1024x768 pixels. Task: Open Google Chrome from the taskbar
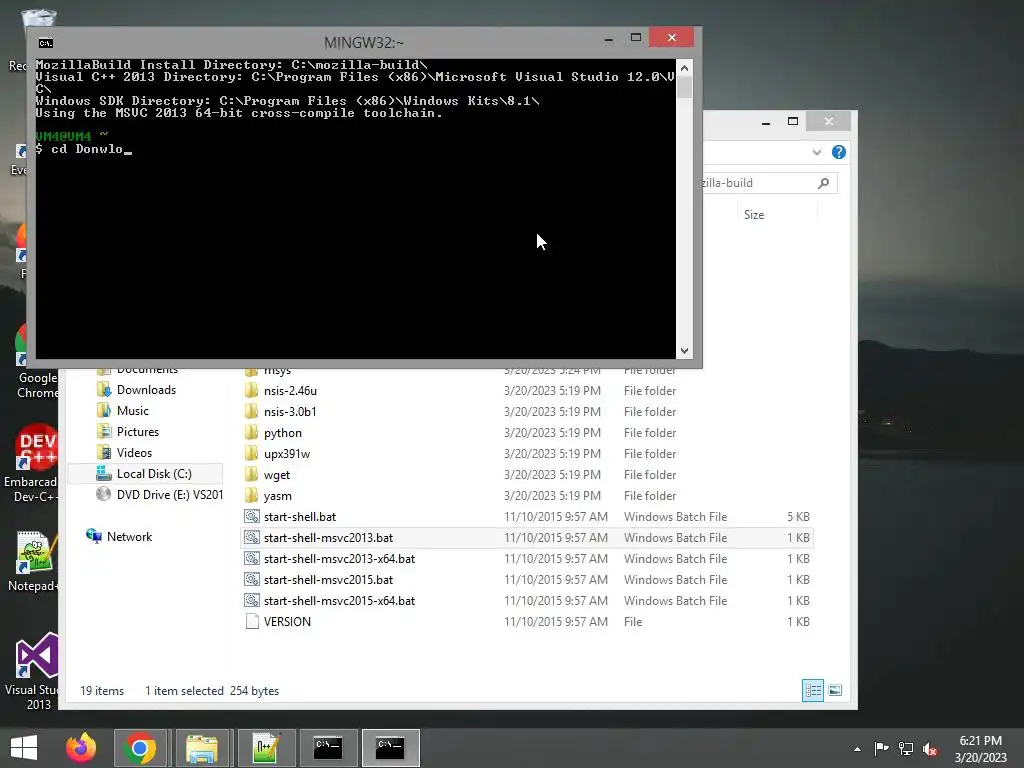click(140, 748)
